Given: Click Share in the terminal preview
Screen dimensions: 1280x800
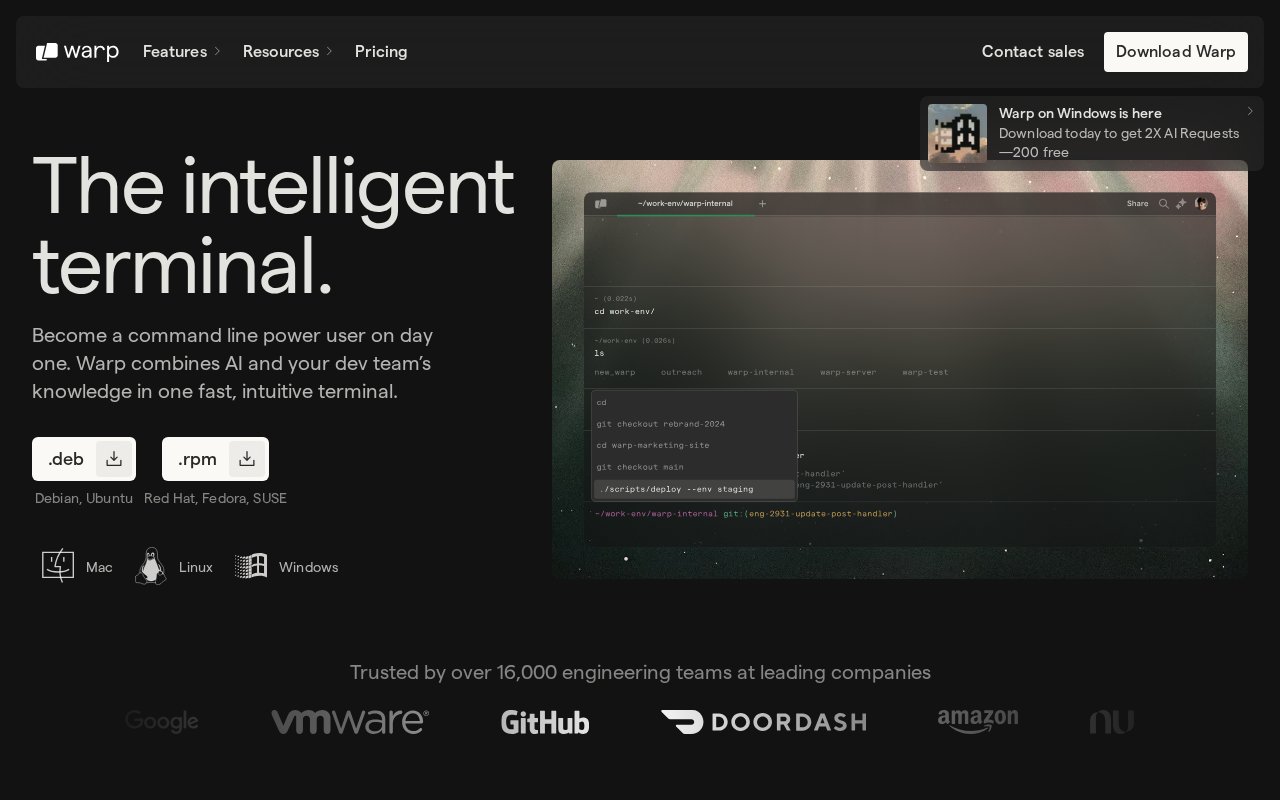Looking at the screenshot, I should 1138,204.
